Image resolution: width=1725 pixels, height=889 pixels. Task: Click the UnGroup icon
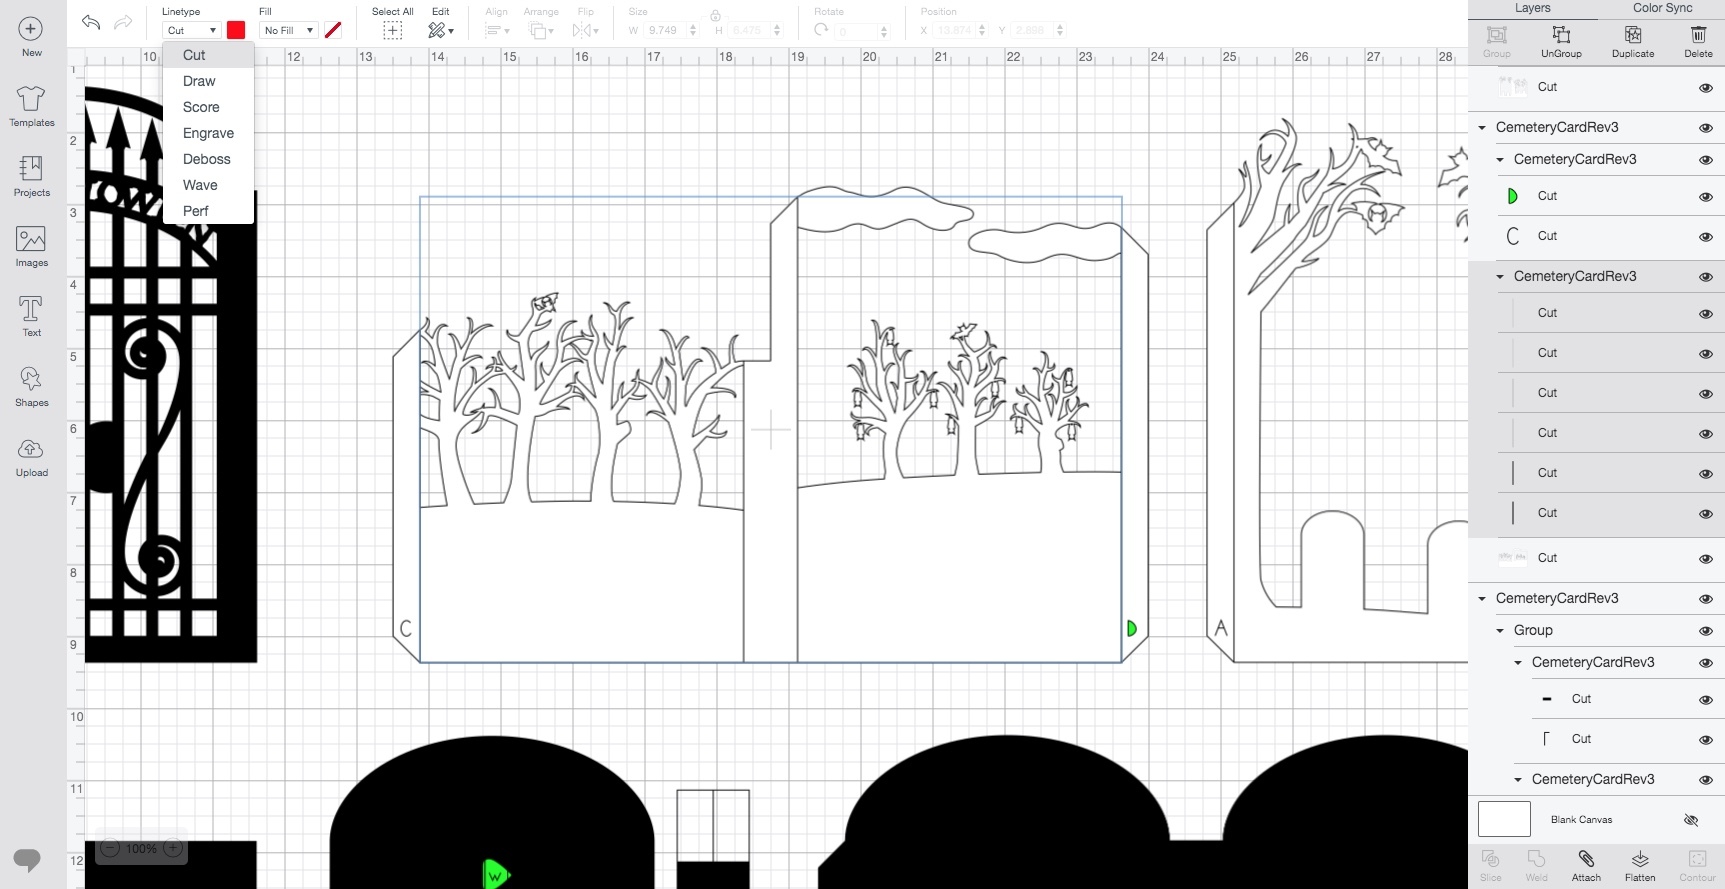click(1561, 35)
